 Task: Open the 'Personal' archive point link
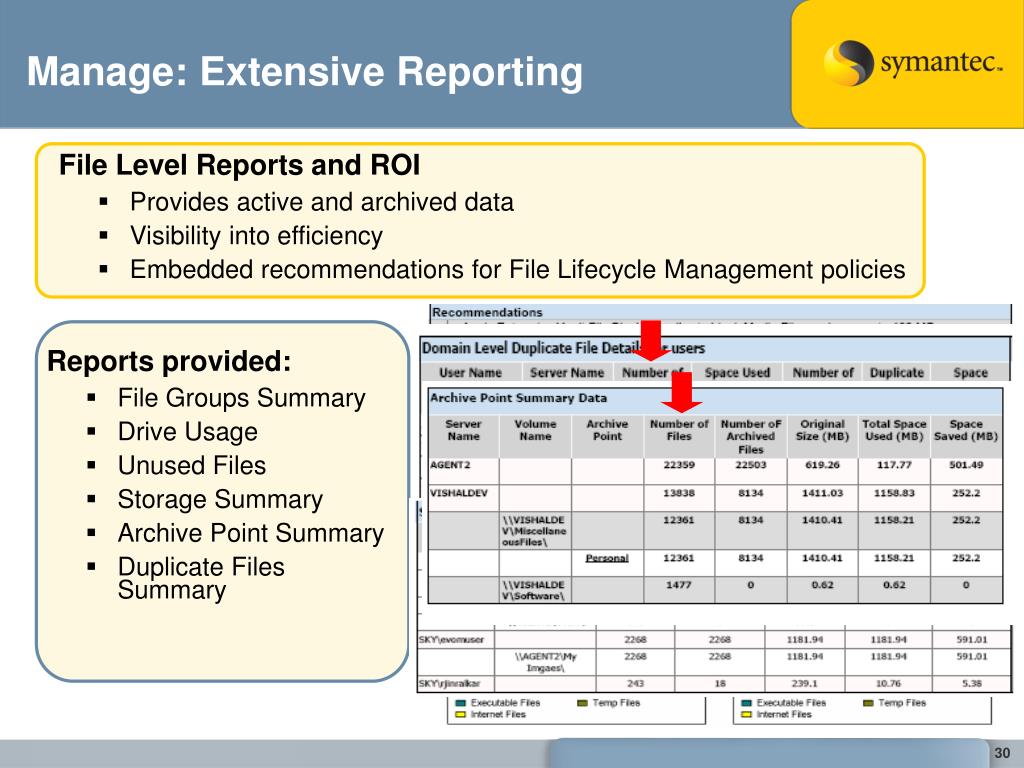point(607,558)
